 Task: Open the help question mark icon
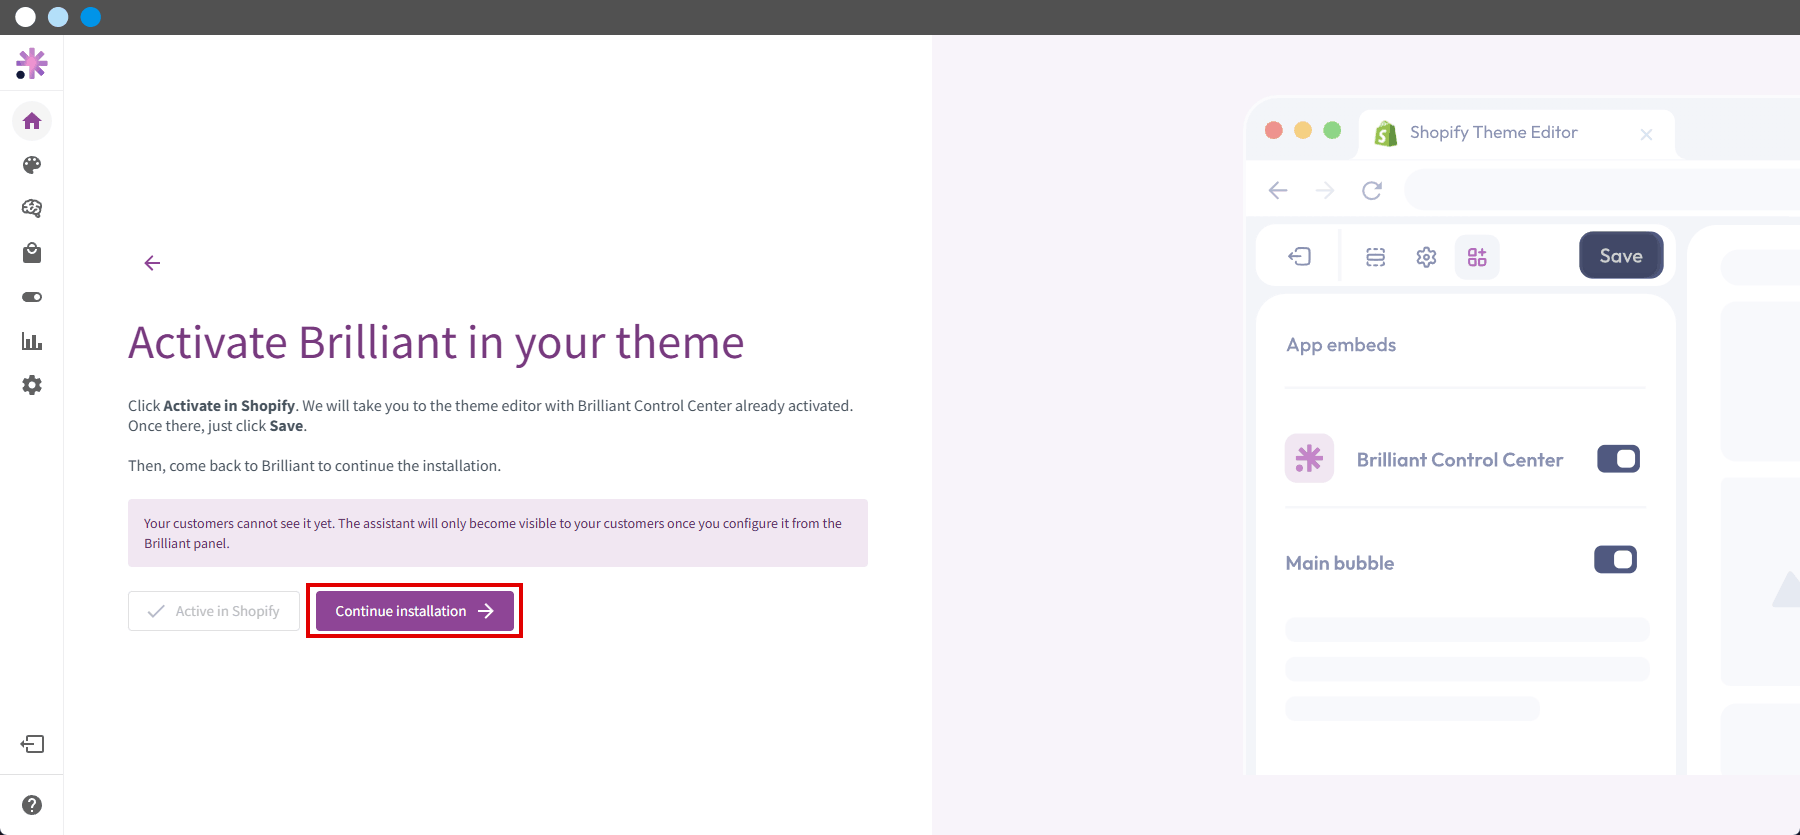point(32,805)
